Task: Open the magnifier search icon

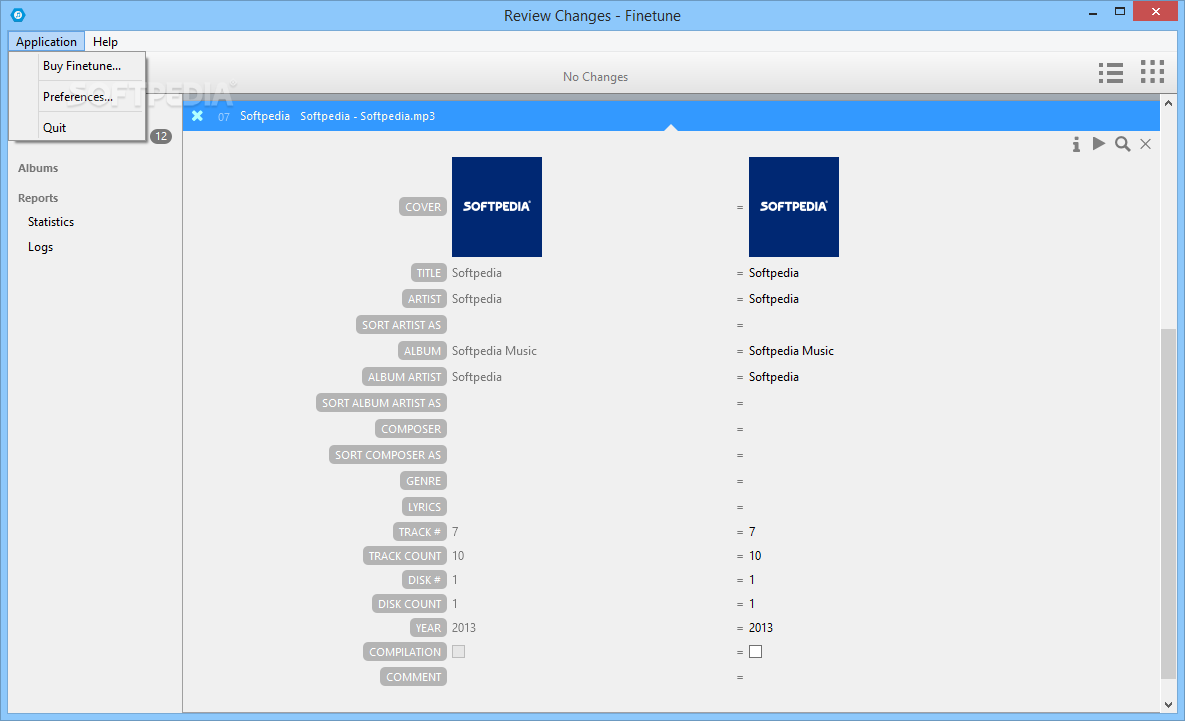Action: [x=1123, y=144]
